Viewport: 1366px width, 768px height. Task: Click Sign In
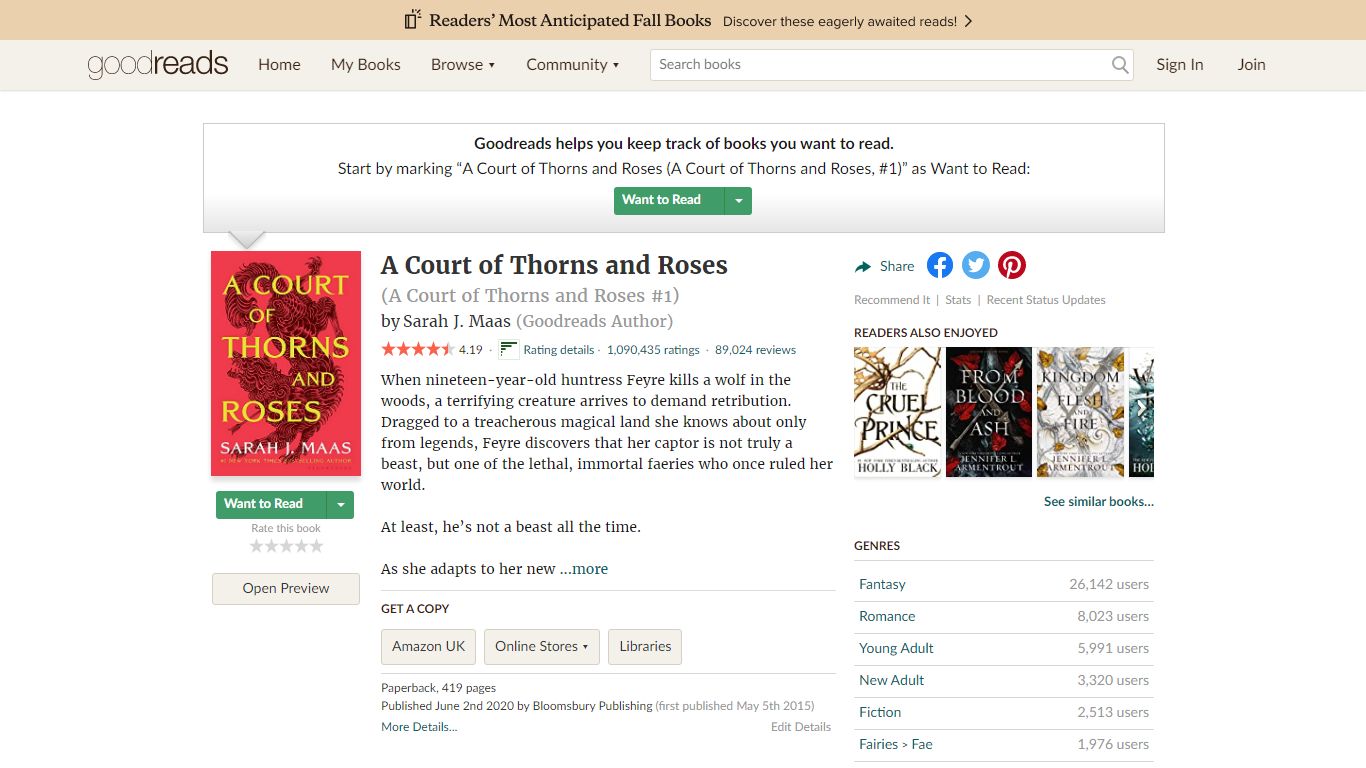(1180, 65)
